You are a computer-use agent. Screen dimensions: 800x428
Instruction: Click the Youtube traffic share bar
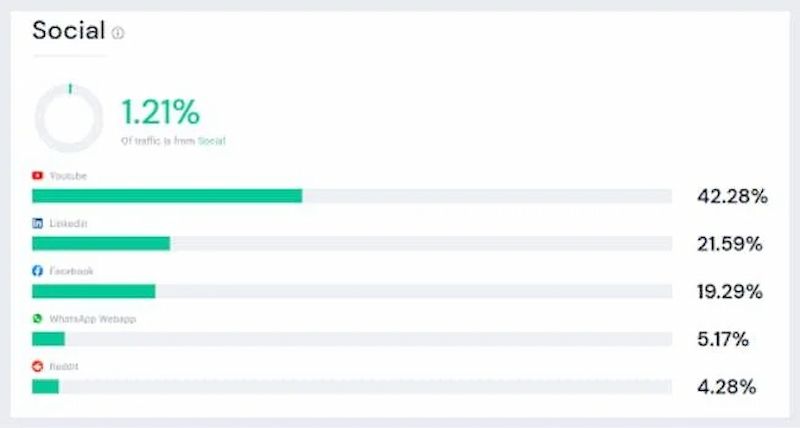pyautogui.click(x=352, y=196)
